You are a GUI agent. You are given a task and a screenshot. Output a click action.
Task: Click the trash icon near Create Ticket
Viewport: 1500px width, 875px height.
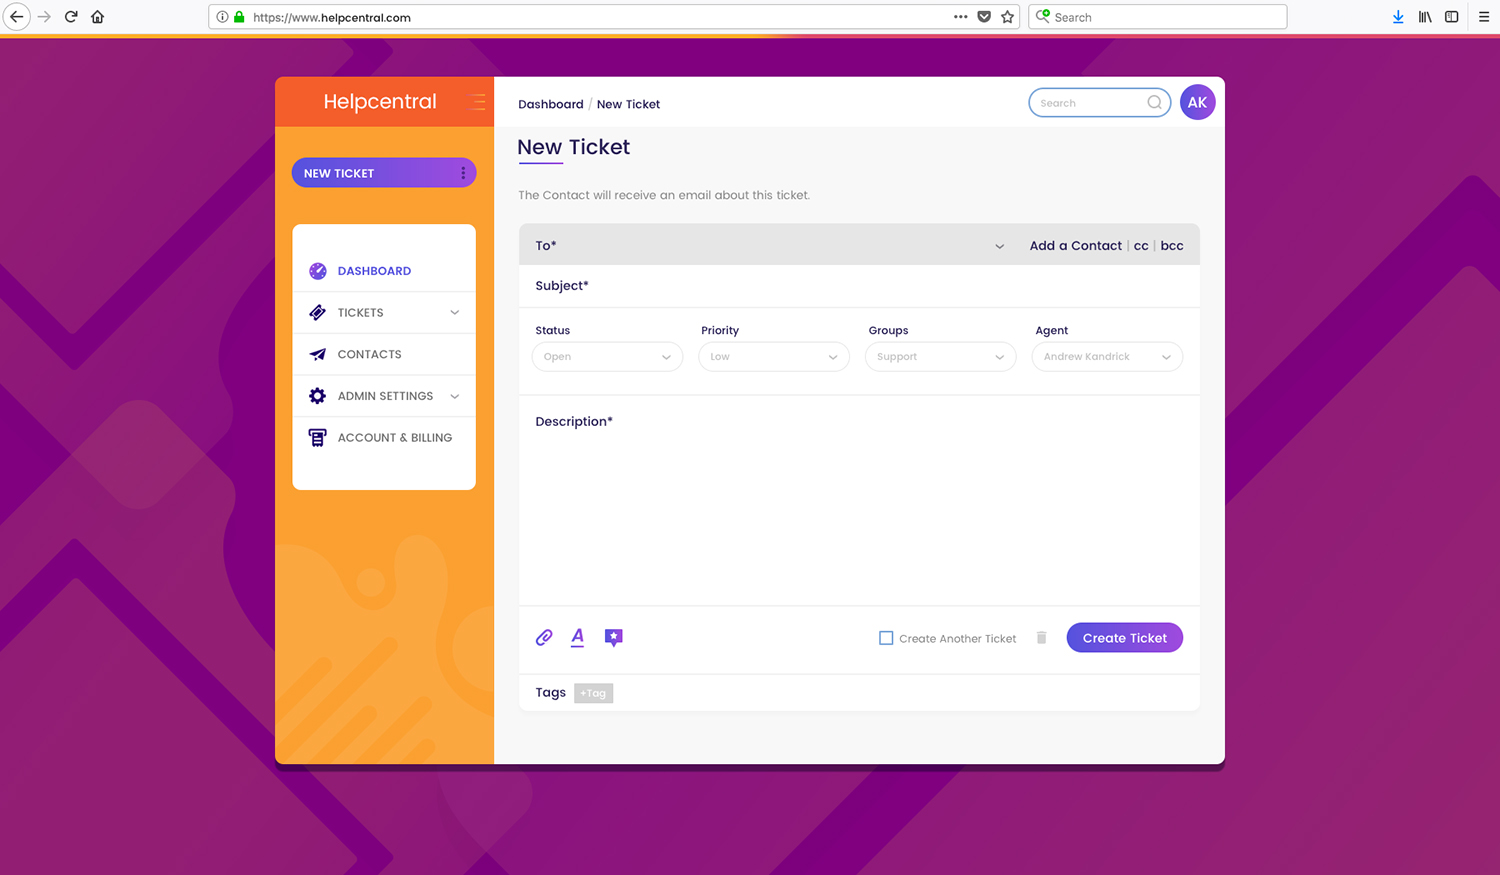coord(1041,637)
